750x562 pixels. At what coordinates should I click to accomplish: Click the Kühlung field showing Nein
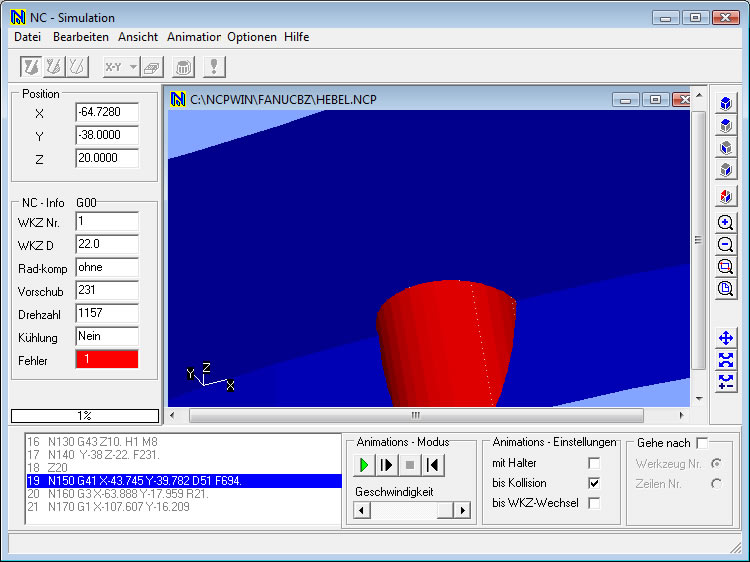pos(107,336)
